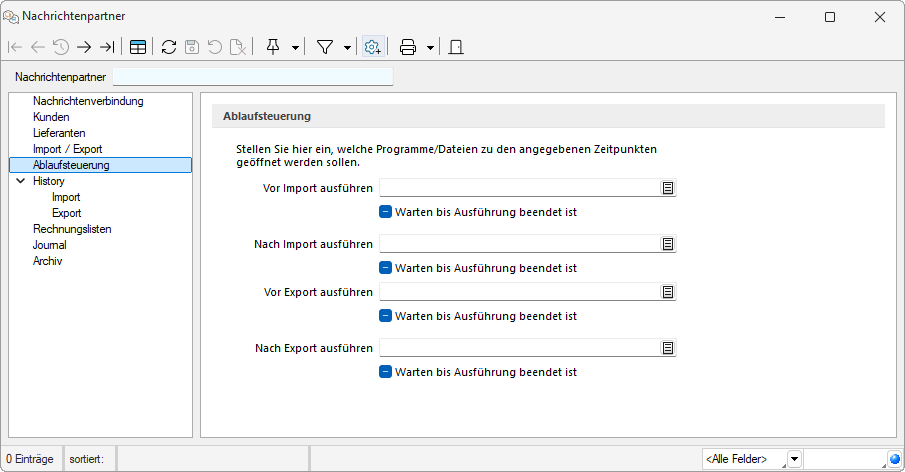Click the filter funnel icon
905x472 pixels.
[x=325, y=47]
